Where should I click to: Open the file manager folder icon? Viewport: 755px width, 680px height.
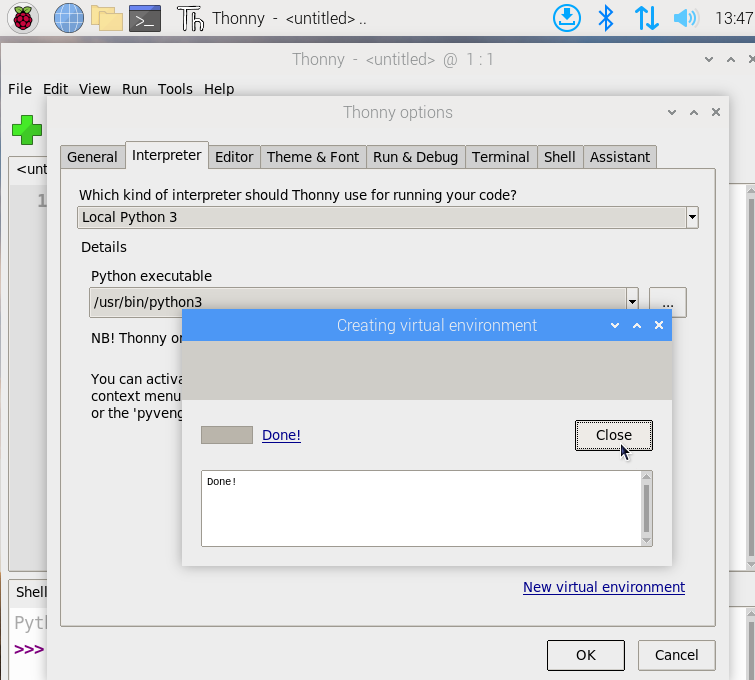click(106, 18)
